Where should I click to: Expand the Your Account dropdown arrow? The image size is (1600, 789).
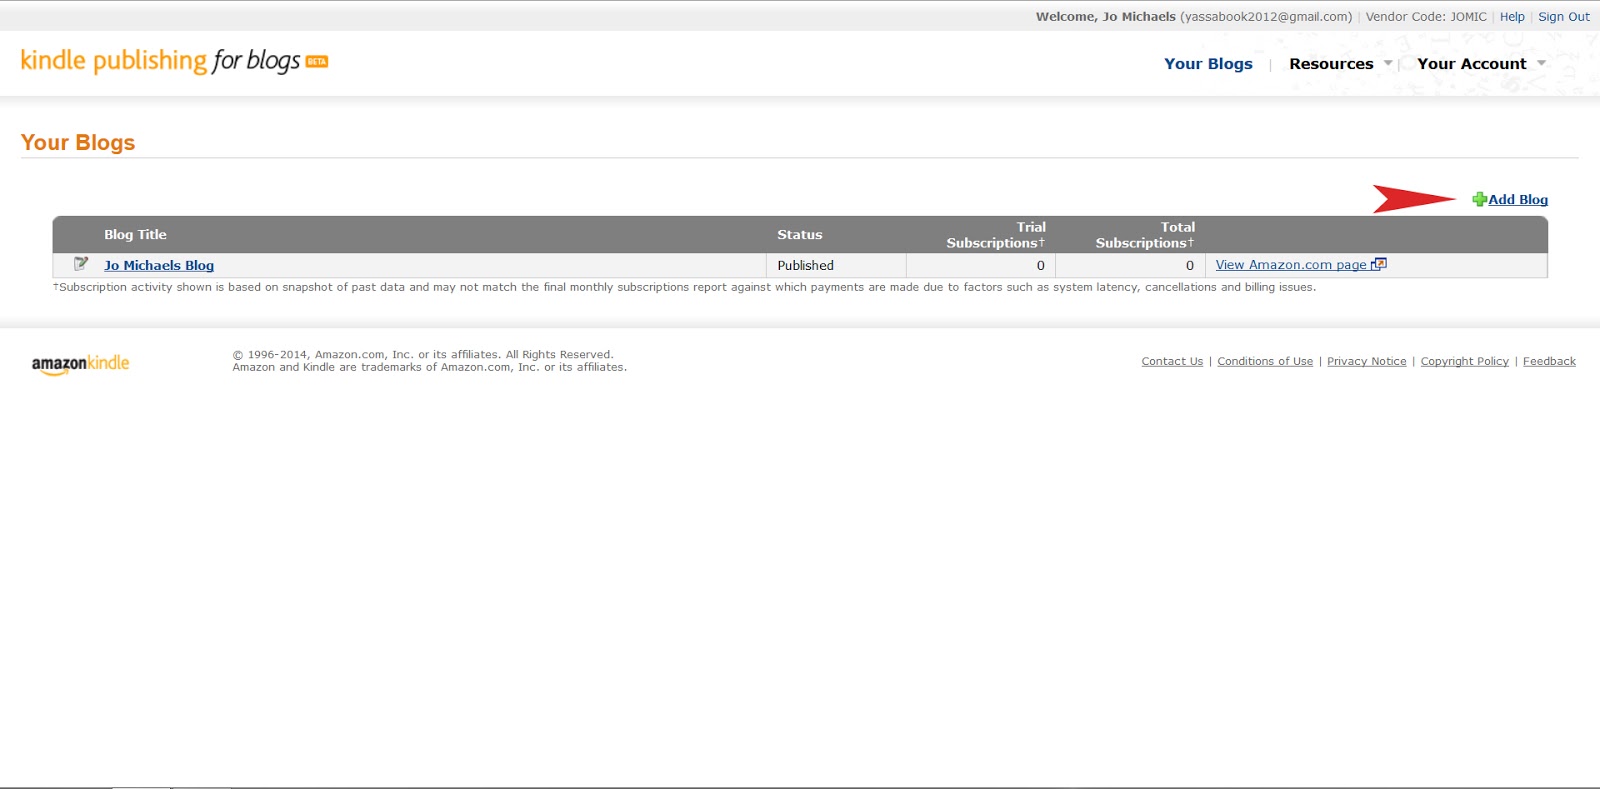point(1541,63)
